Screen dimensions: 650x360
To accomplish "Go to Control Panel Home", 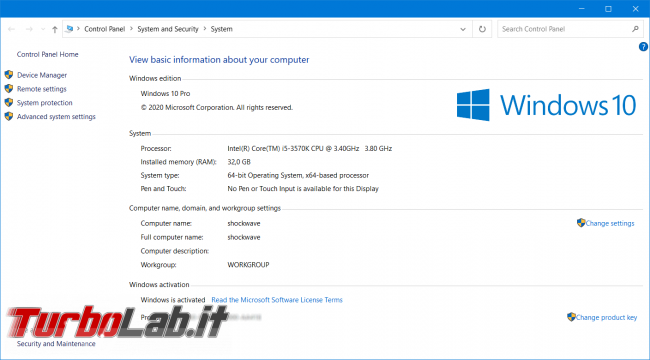I will (47, 54).
